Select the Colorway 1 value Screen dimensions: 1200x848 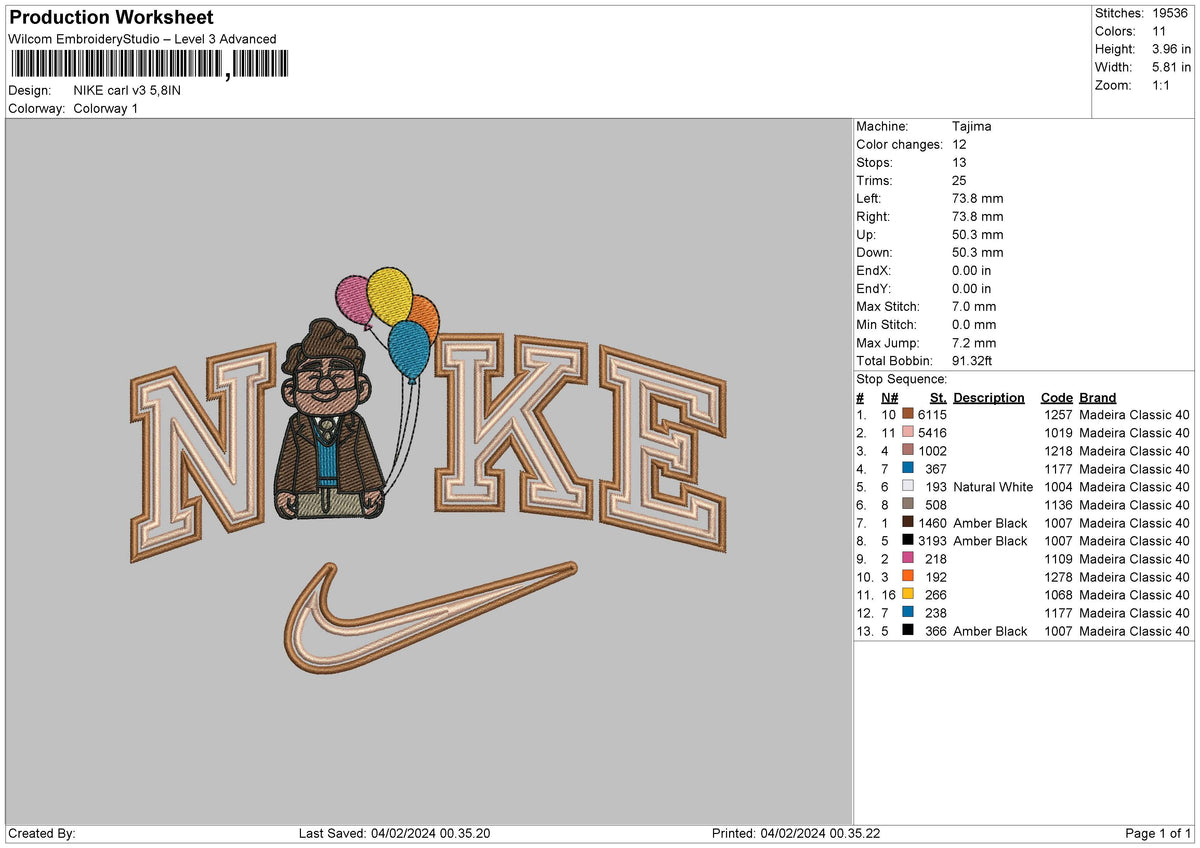tap(106, 108)
